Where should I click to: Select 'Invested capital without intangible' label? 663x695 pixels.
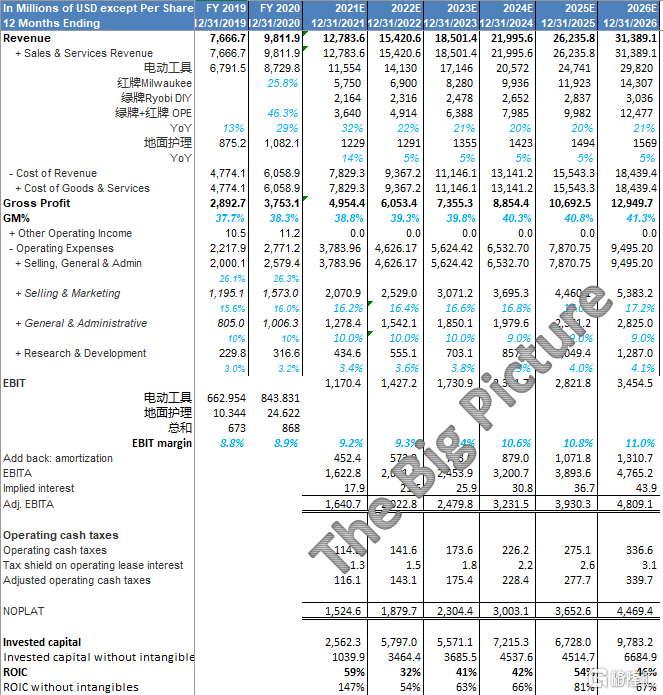click(98, 657)
